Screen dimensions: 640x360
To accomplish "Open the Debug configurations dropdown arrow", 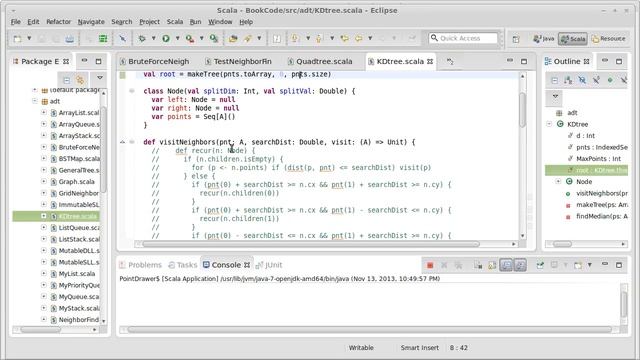I will (153, 38).
